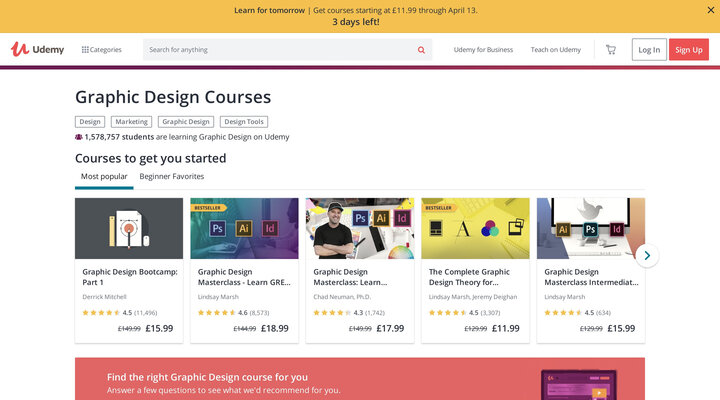Click the Derrick Mitchell instructor name
Screen dimensions: 720x400
click(x=105, y=297)
